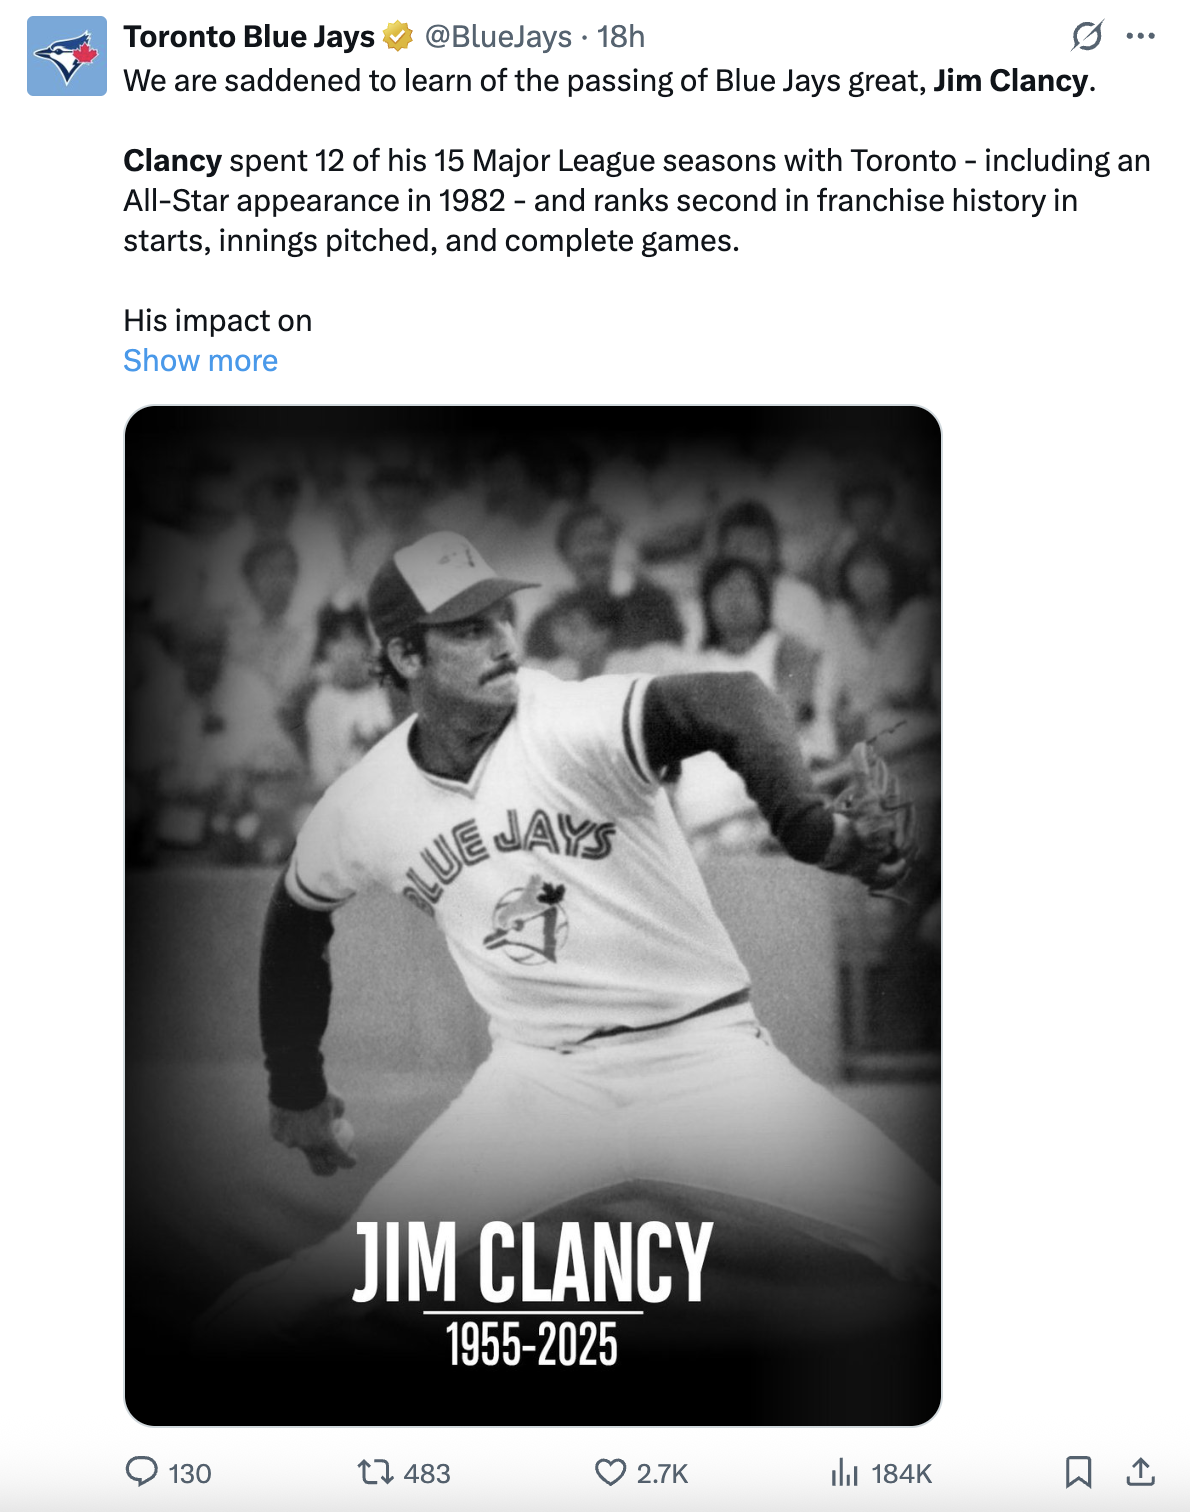Click the gold verified badge
The image size is (1190, 1512).
(398, 37)
